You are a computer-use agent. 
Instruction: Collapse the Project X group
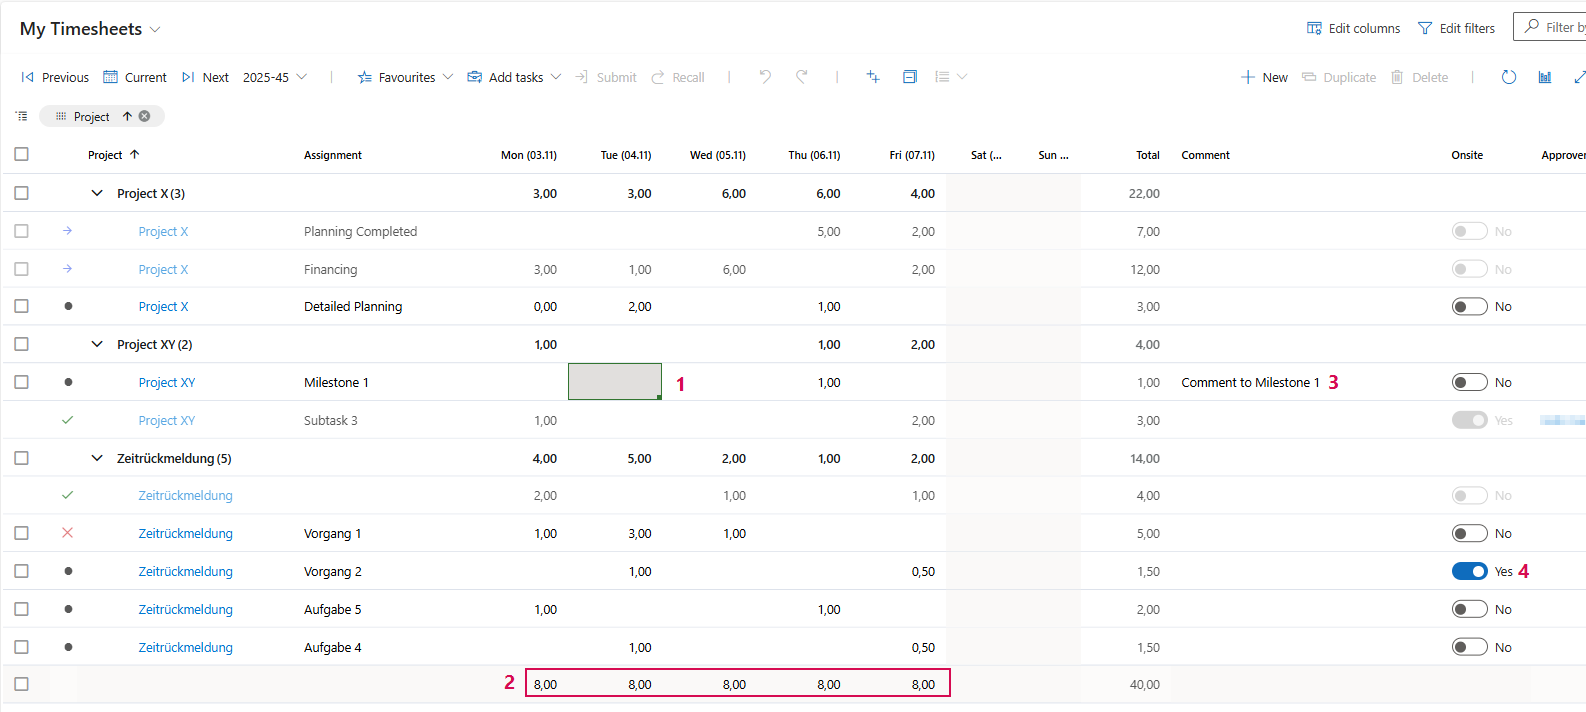coord(97,193)
